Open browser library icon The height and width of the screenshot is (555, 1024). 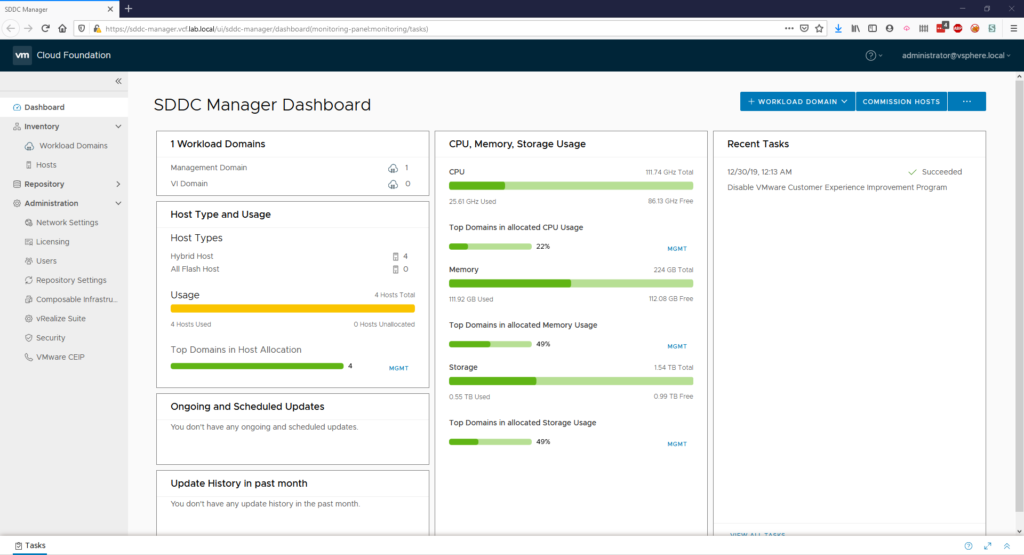pyautogui.click(x=855, y=29)
